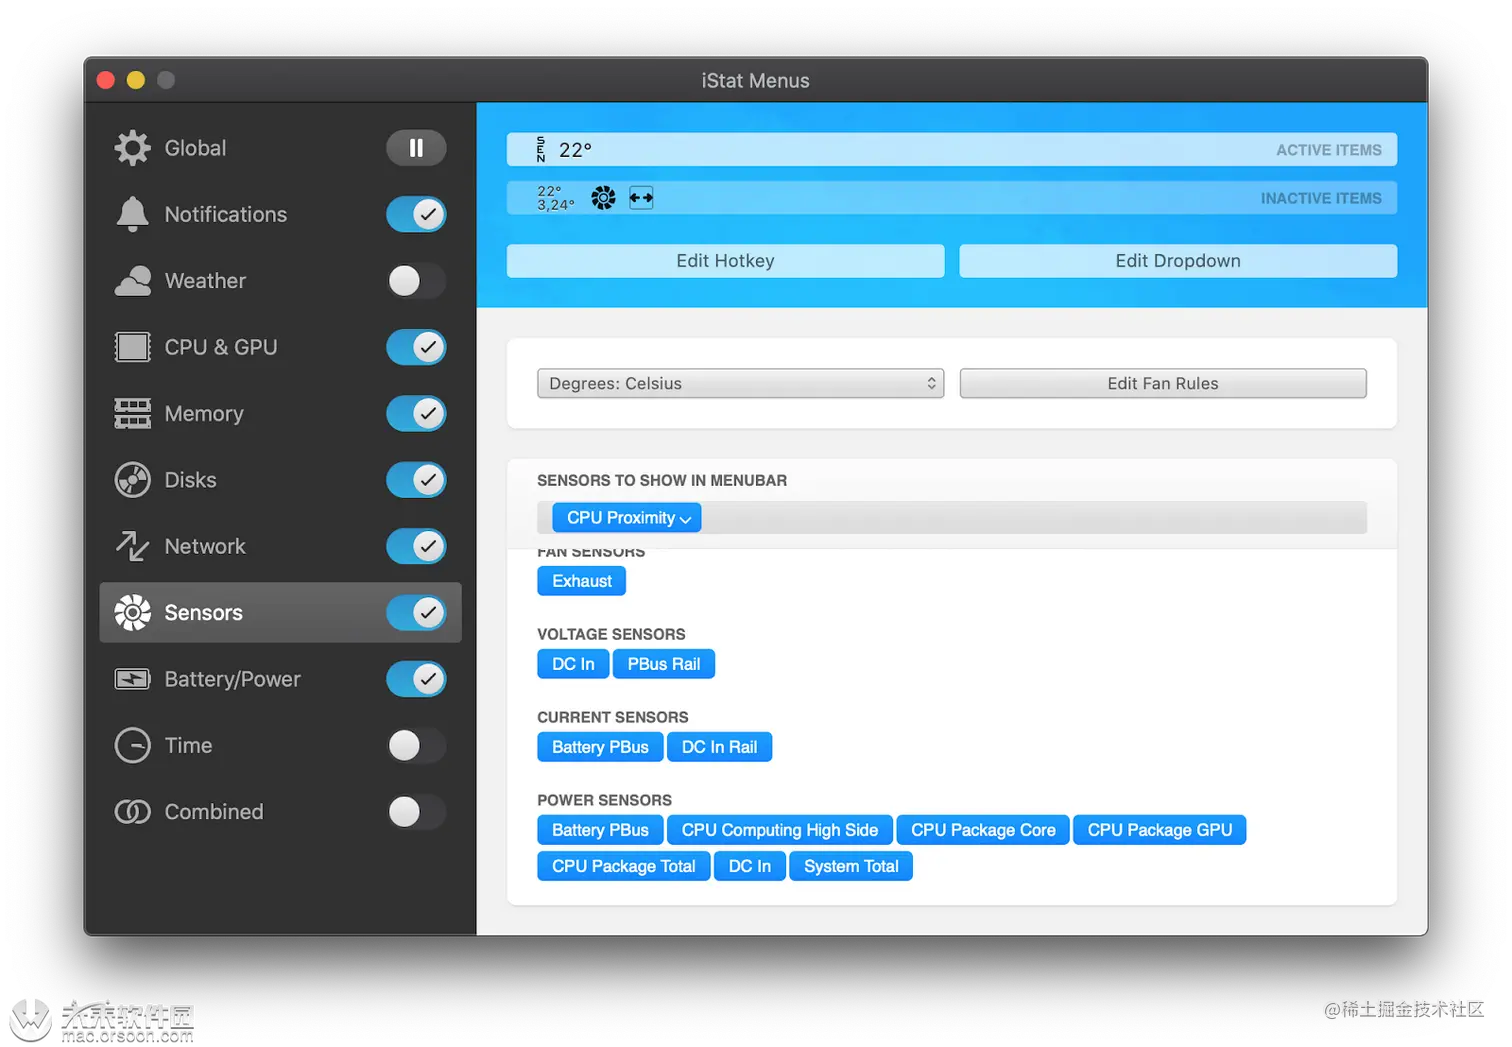
Task: Open the Degrees: Celsius dropdown
Action: click(x=740, y=383)
